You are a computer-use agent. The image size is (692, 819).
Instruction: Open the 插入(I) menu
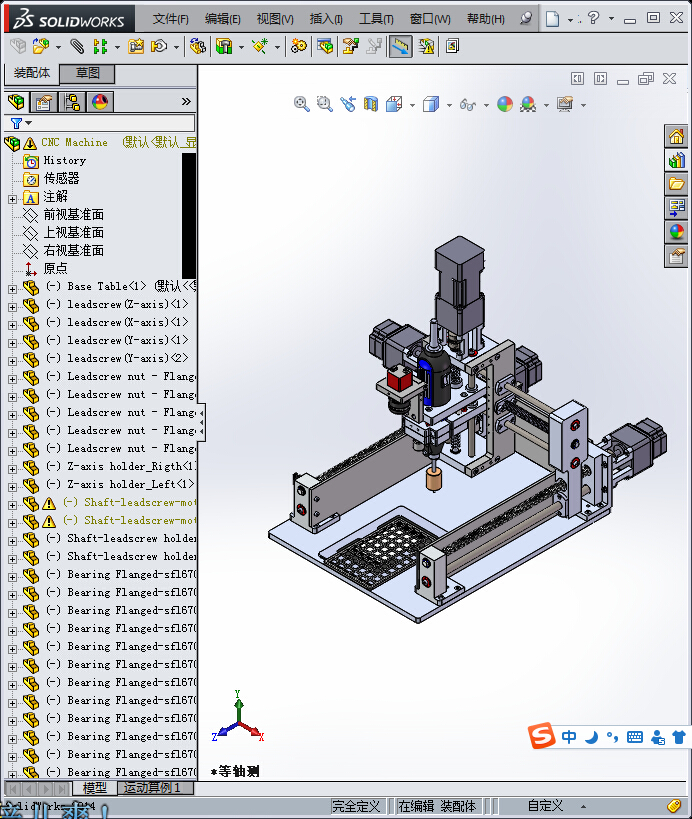(x=326, y=19)
